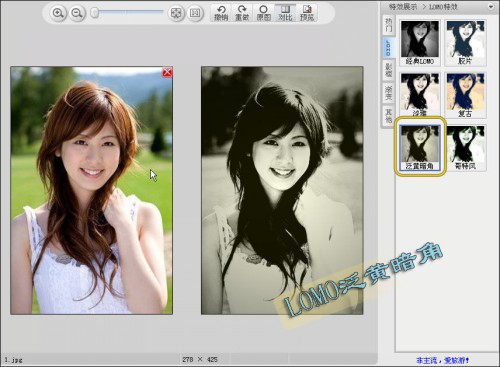Close the original photo with red X

[167, 72]
